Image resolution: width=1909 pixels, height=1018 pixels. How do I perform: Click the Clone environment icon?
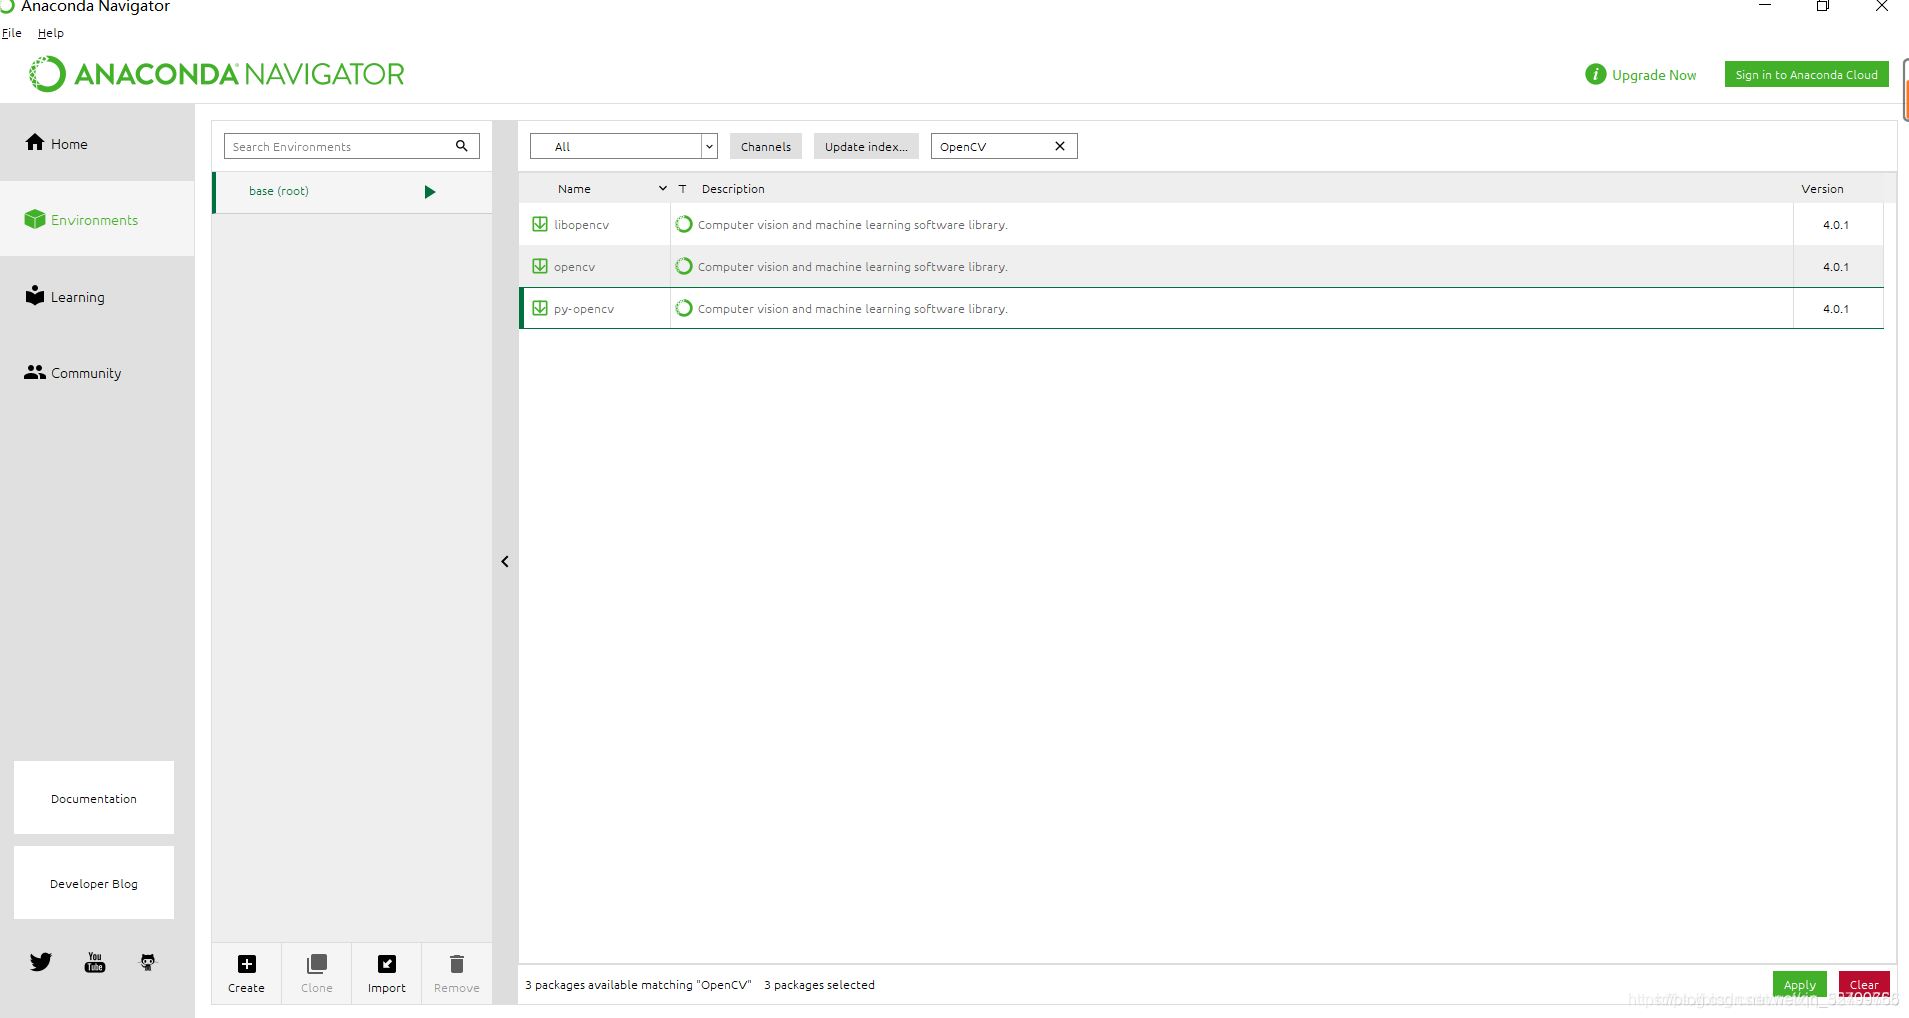(x=317, y=964)
